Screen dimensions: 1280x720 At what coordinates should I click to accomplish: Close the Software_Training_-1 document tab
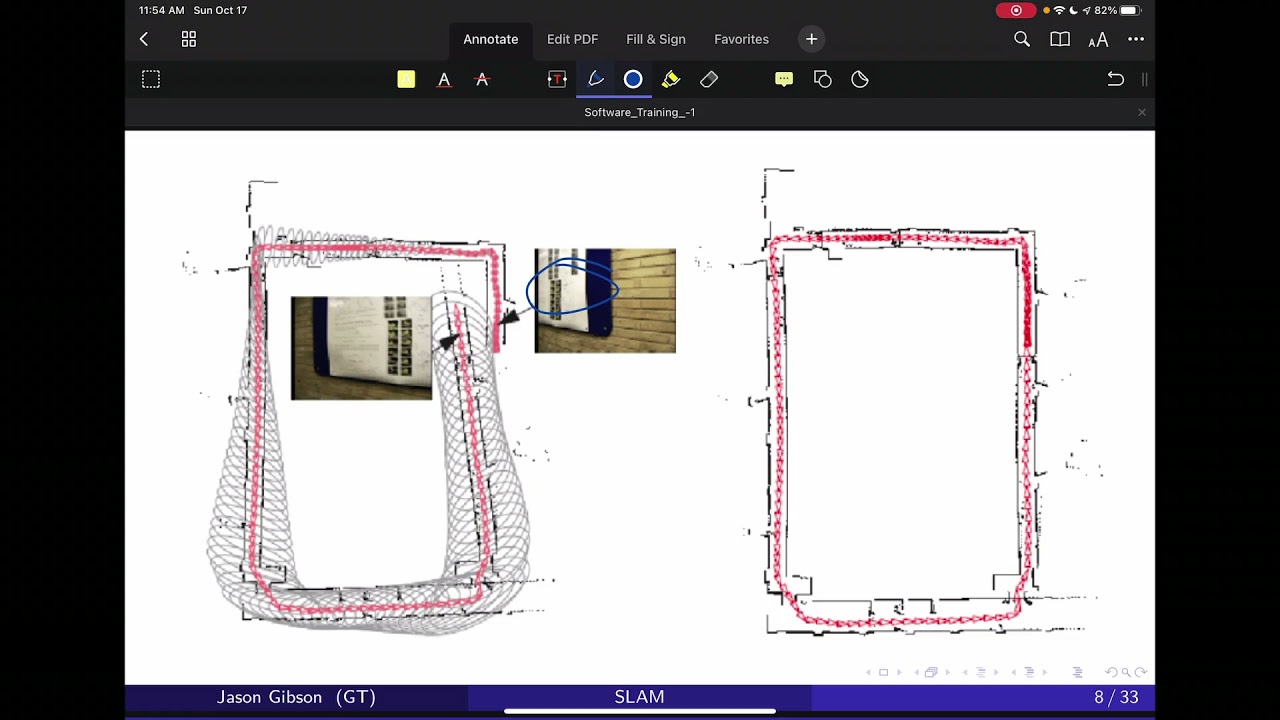tap(1142, 112)
